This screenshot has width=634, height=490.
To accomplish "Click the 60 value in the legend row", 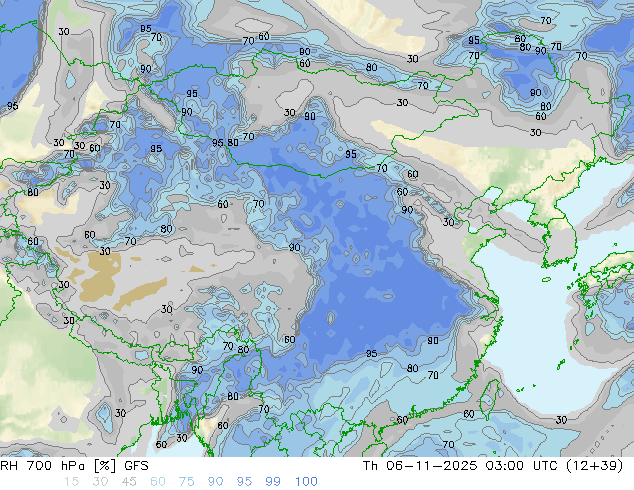I will (x=158, y=482).
